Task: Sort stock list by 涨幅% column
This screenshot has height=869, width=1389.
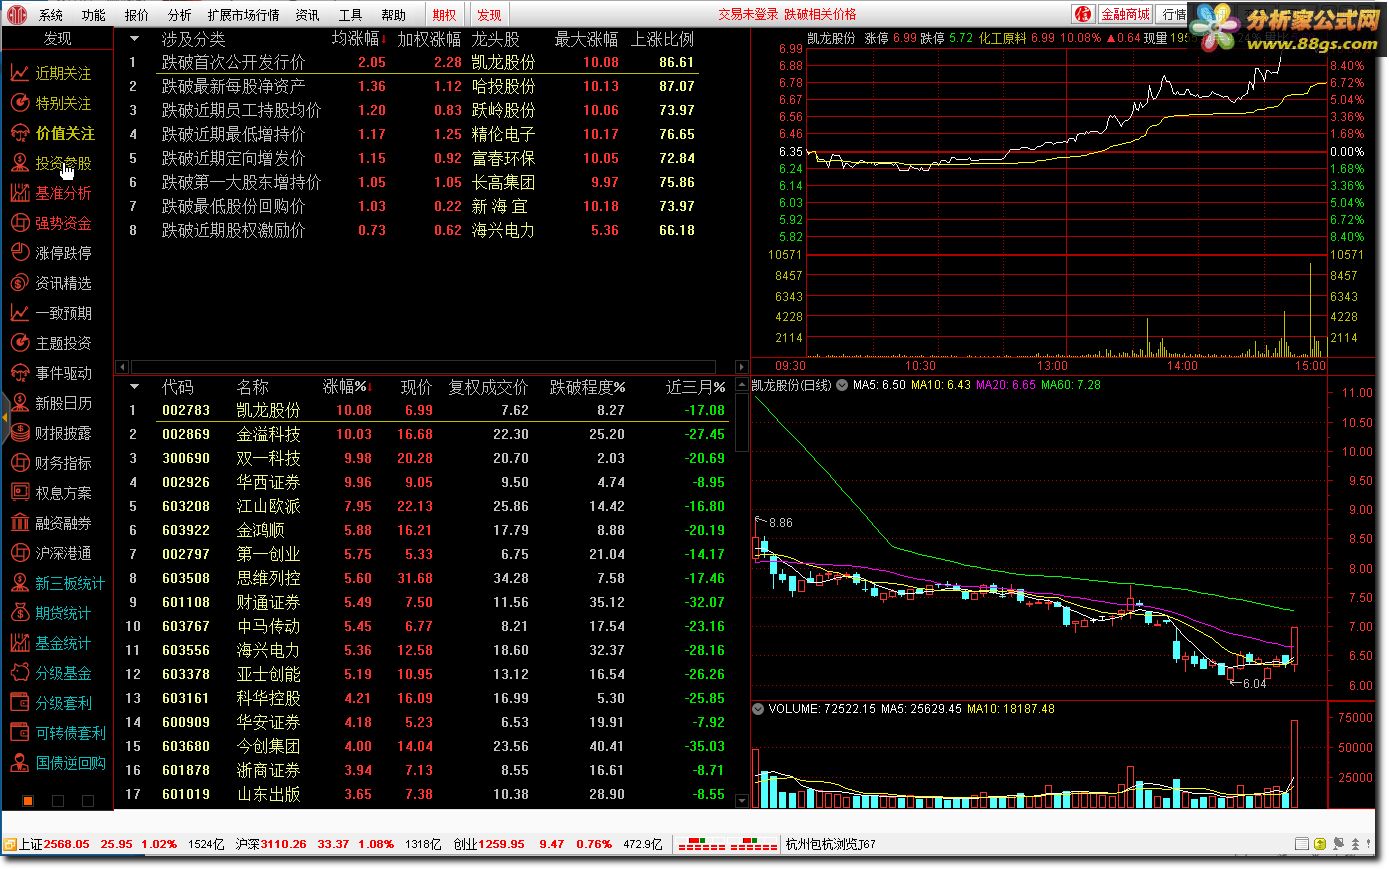Action: [346, 386]
